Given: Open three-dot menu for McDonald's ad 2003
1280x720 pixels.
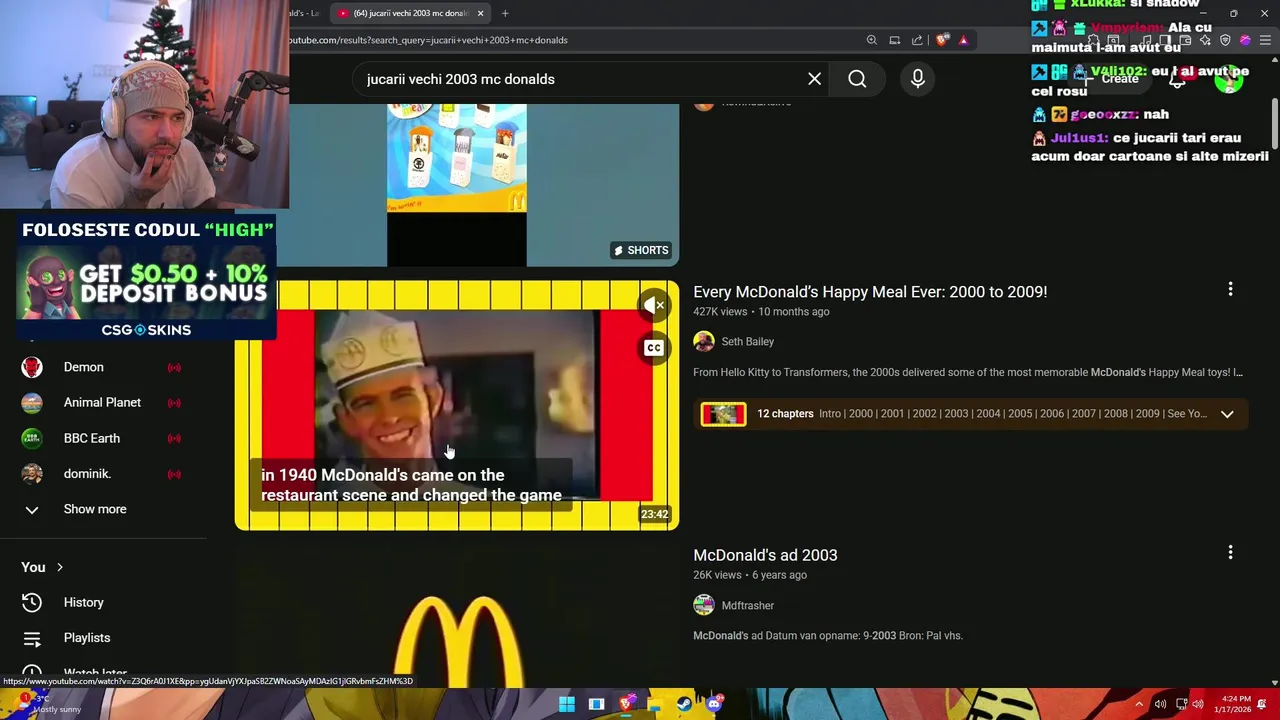Looking at the screenshot, I should click(1230, 552).
